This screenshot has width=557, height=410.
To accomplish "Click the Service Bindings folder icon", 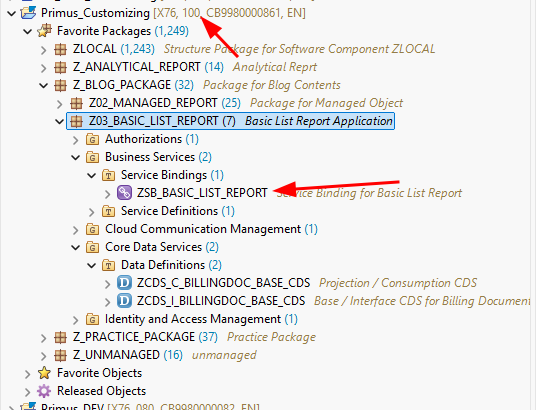I will 108,175.
